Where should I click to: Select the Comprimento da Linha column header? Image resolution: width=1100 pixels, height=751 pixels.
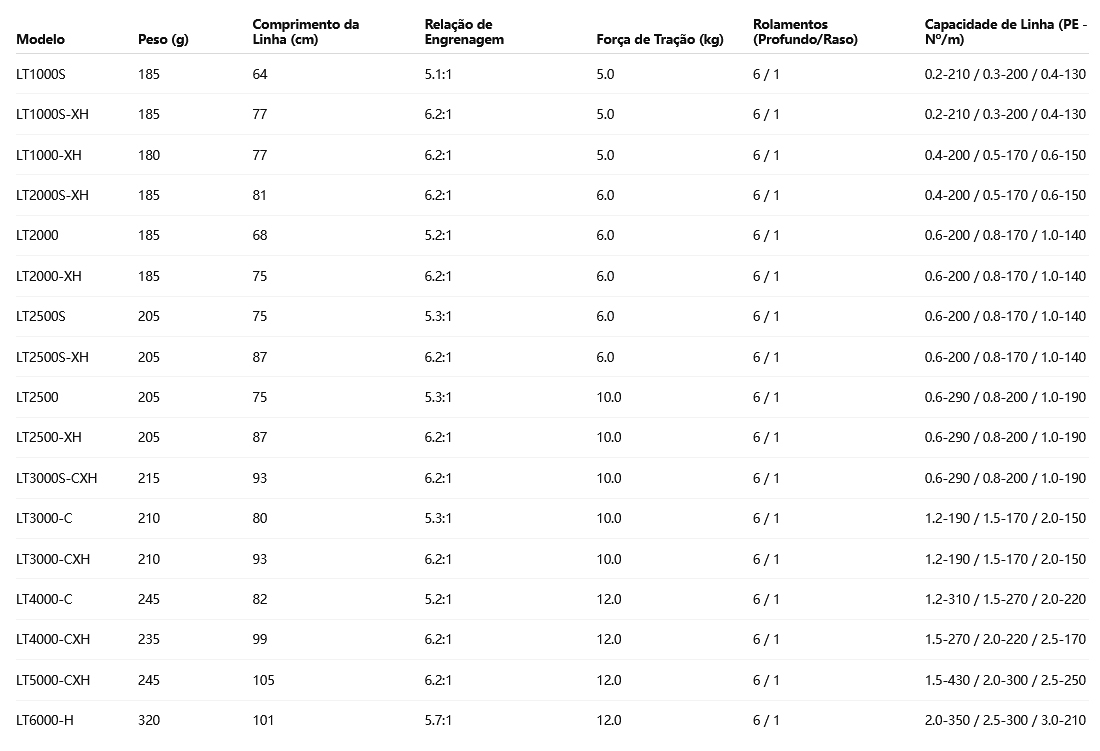tap(305, 32)
